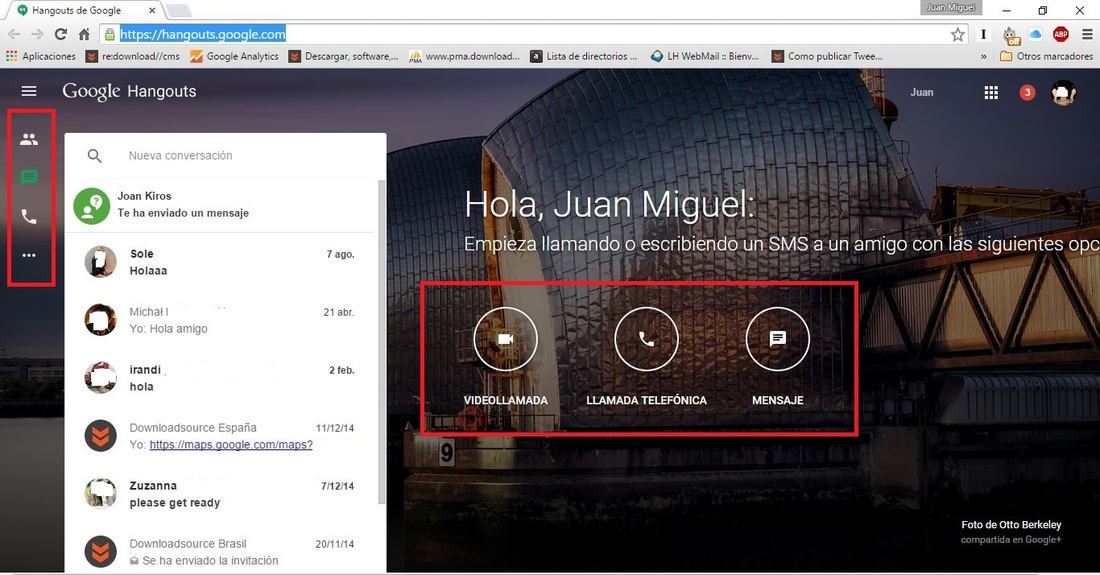Click the browser Forward arrow
This screenshot has width=1100, height=575.
coord(37,34)
